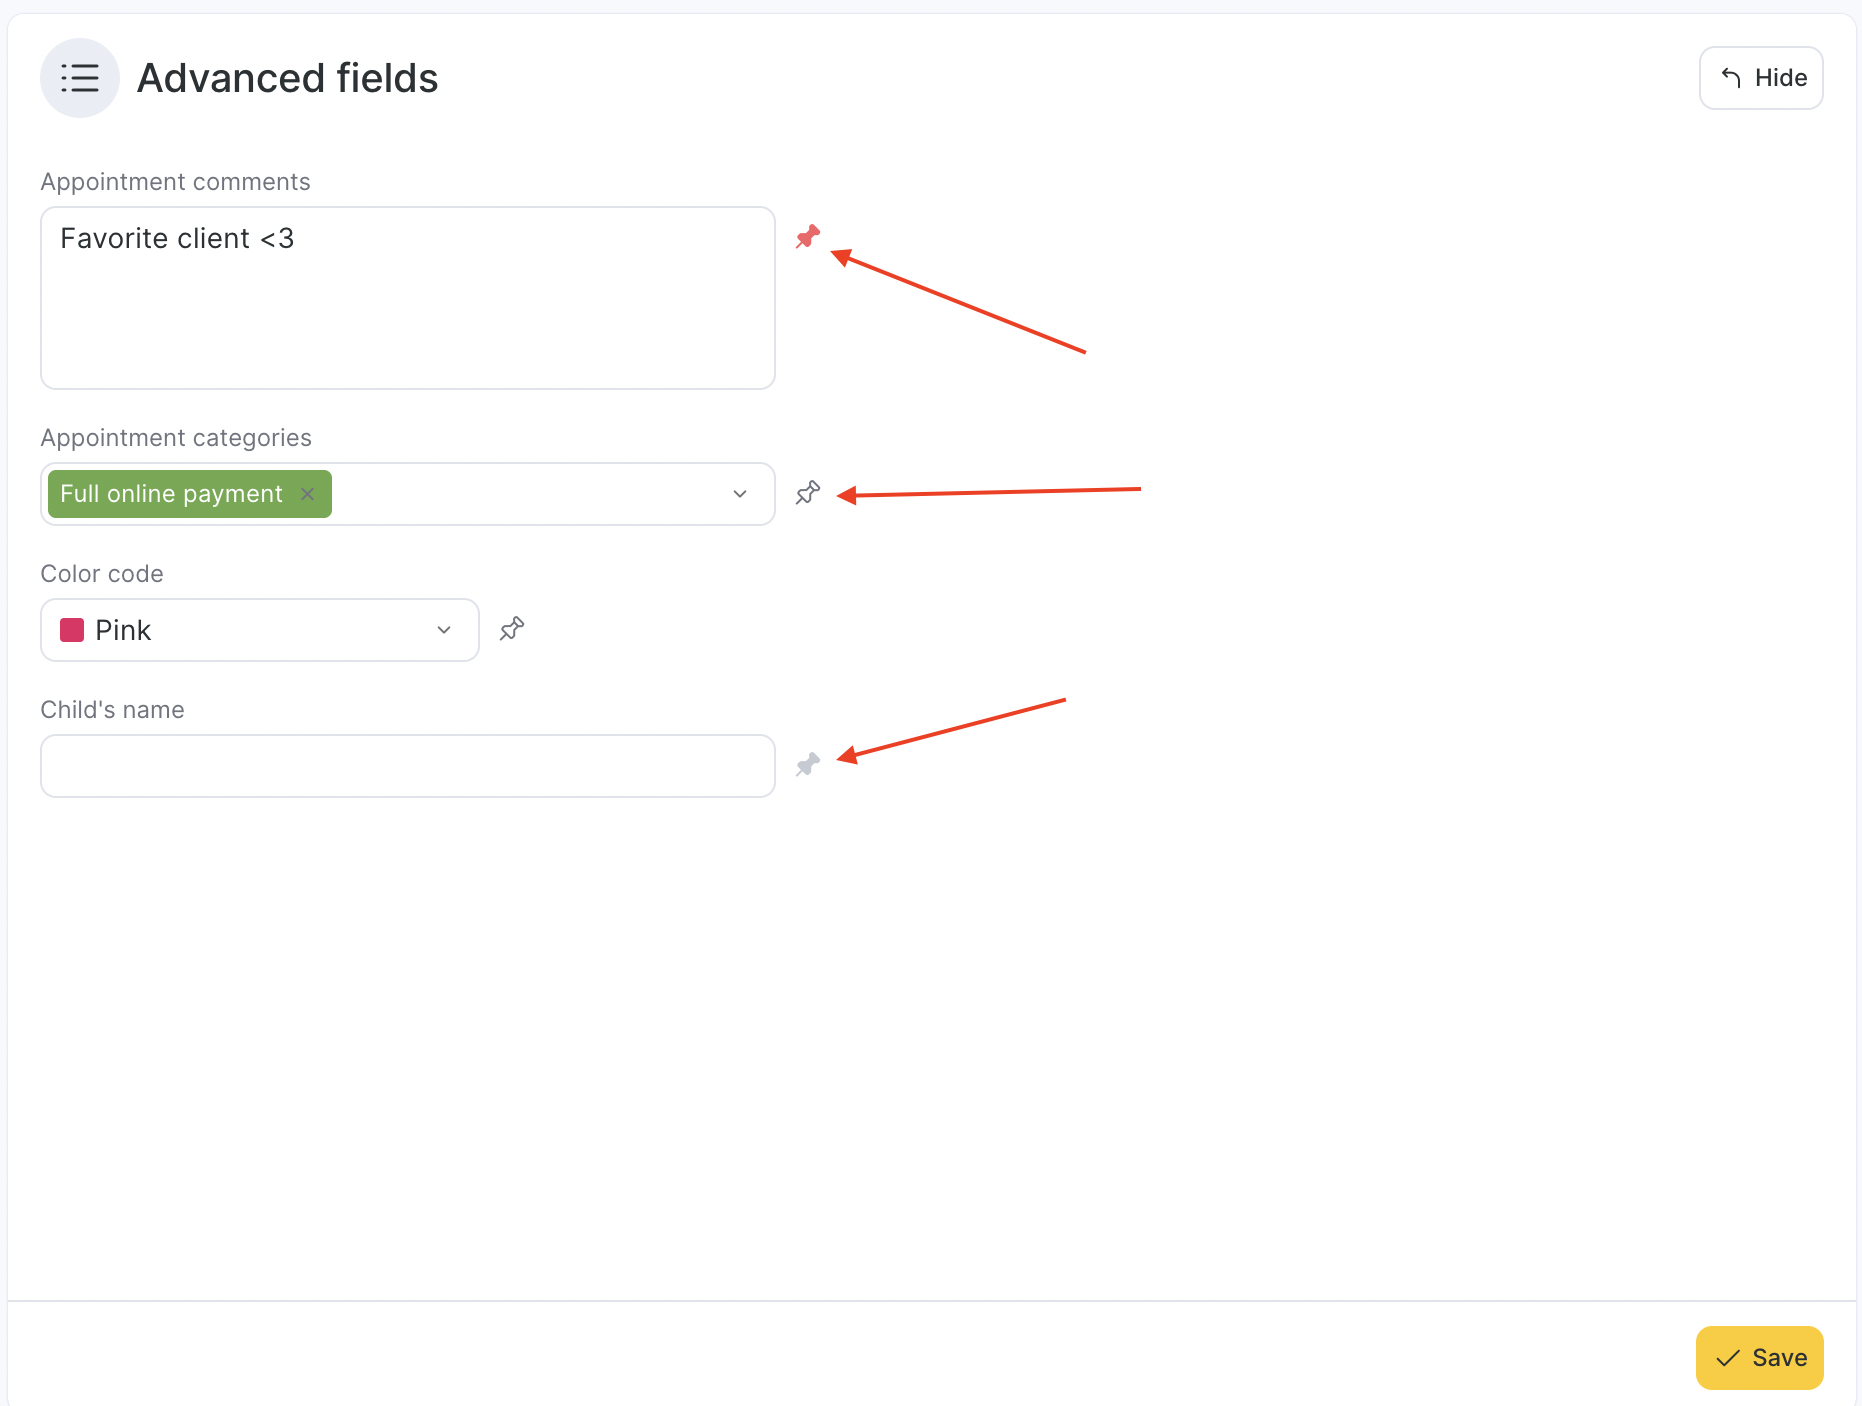
Task: Pin the Appointment categories field
Action: [x=808, y=493]
